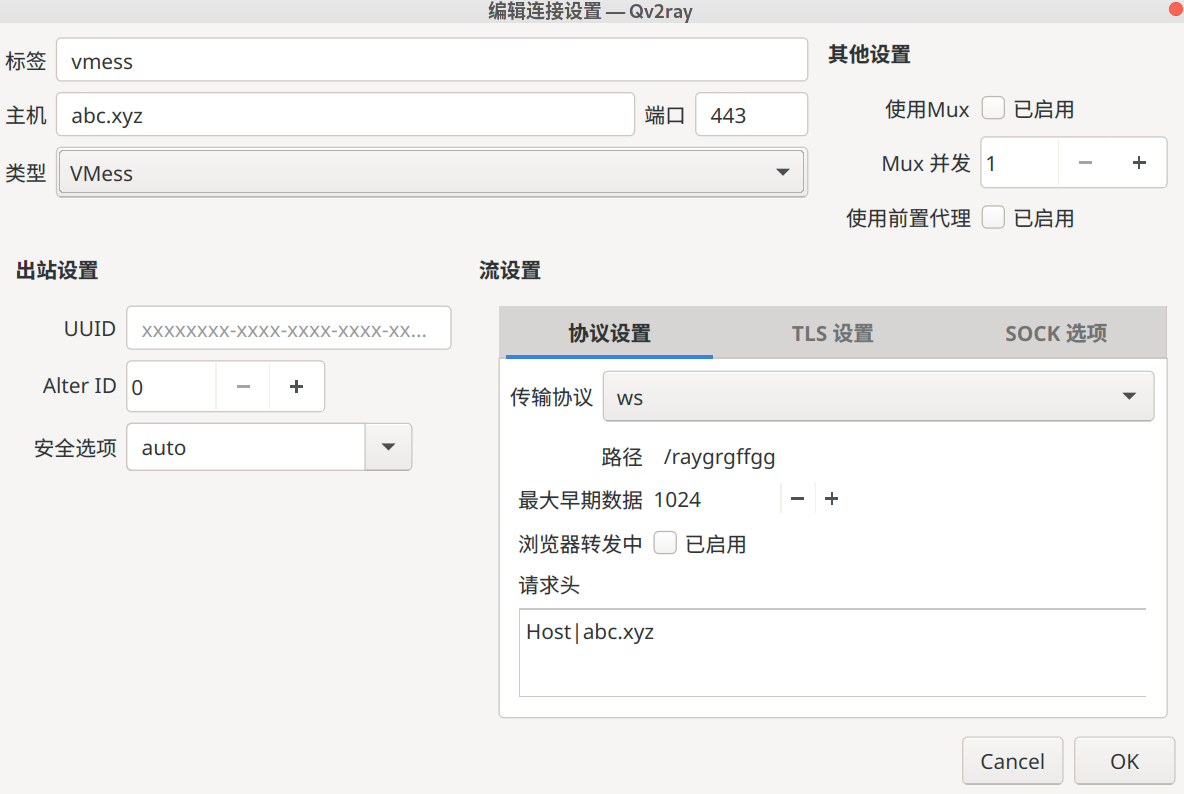Click the plus icon for 最大早期数据
This screenshot has height=794, width=1184.
[x=831, y=498]
